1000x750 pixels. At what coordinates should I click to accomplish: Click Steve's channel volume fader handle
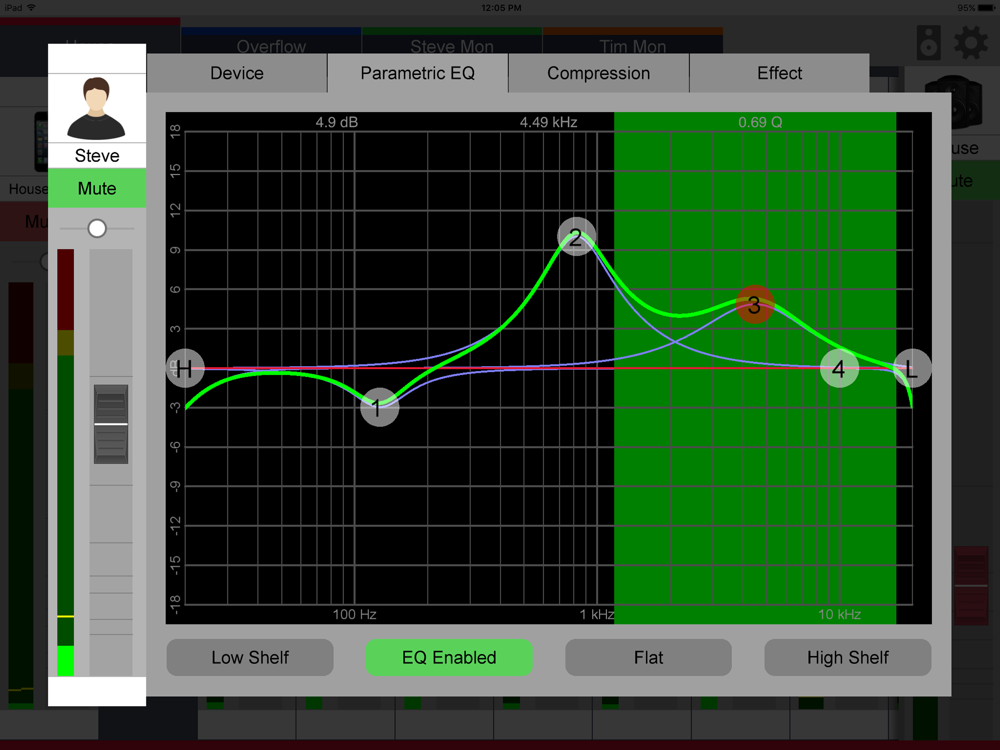[x=111, y=424]
